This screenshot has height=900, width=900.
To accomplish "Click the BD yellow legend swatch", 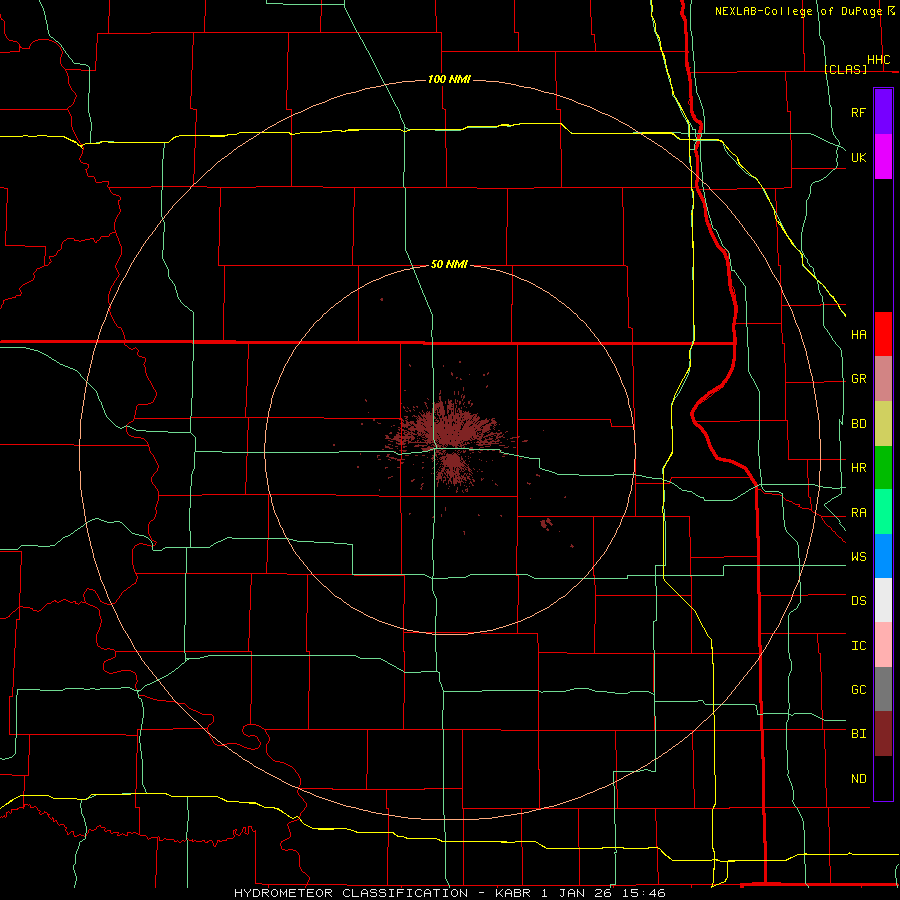I will click(x=883, y=424).
